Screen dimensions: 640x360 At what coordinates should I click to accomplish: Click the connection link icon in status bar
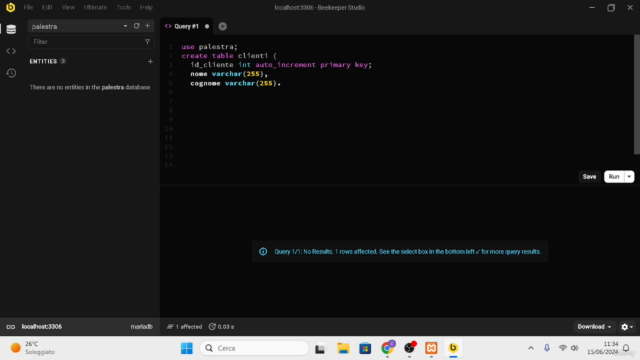(11, 327)
